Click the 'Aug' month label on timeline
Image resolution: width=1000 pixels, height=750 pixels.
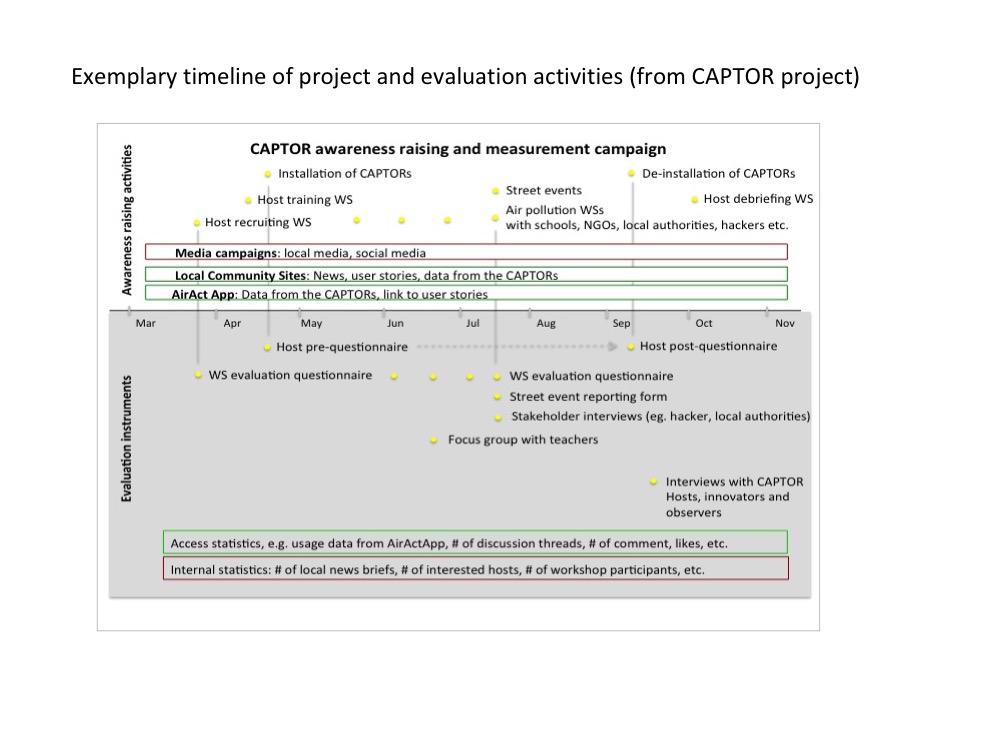546,323
